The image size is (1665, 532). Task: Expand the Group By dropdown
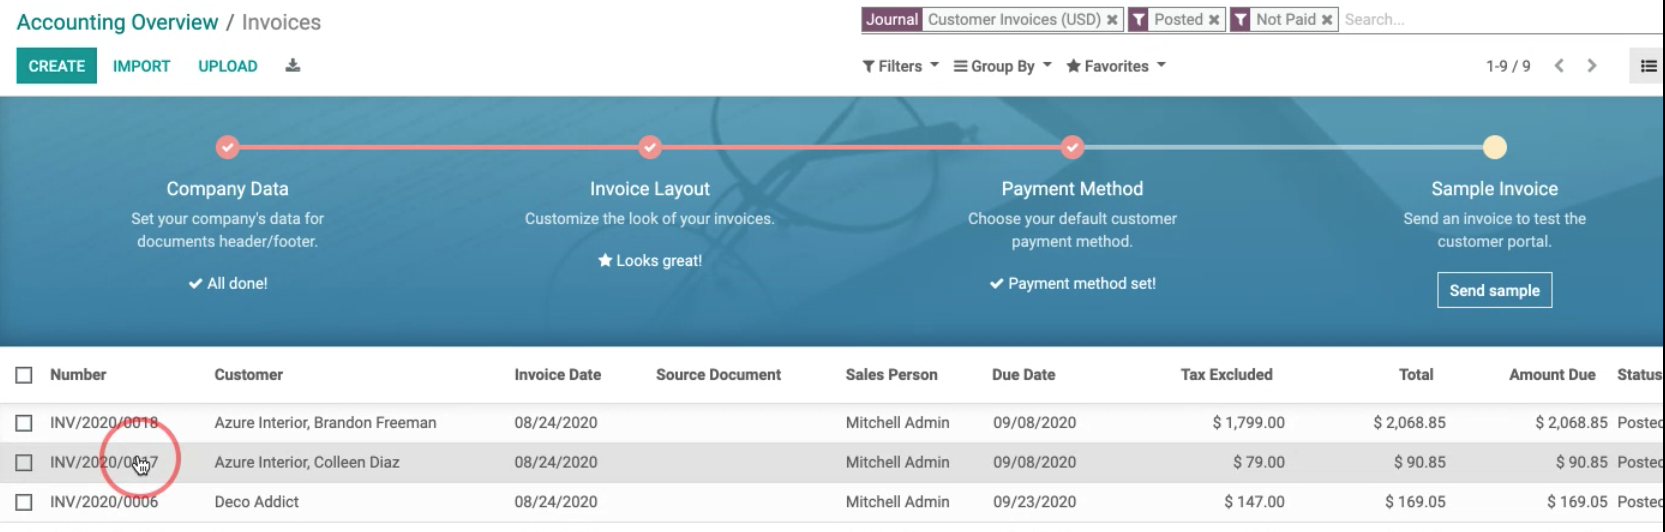point(1002,66)
